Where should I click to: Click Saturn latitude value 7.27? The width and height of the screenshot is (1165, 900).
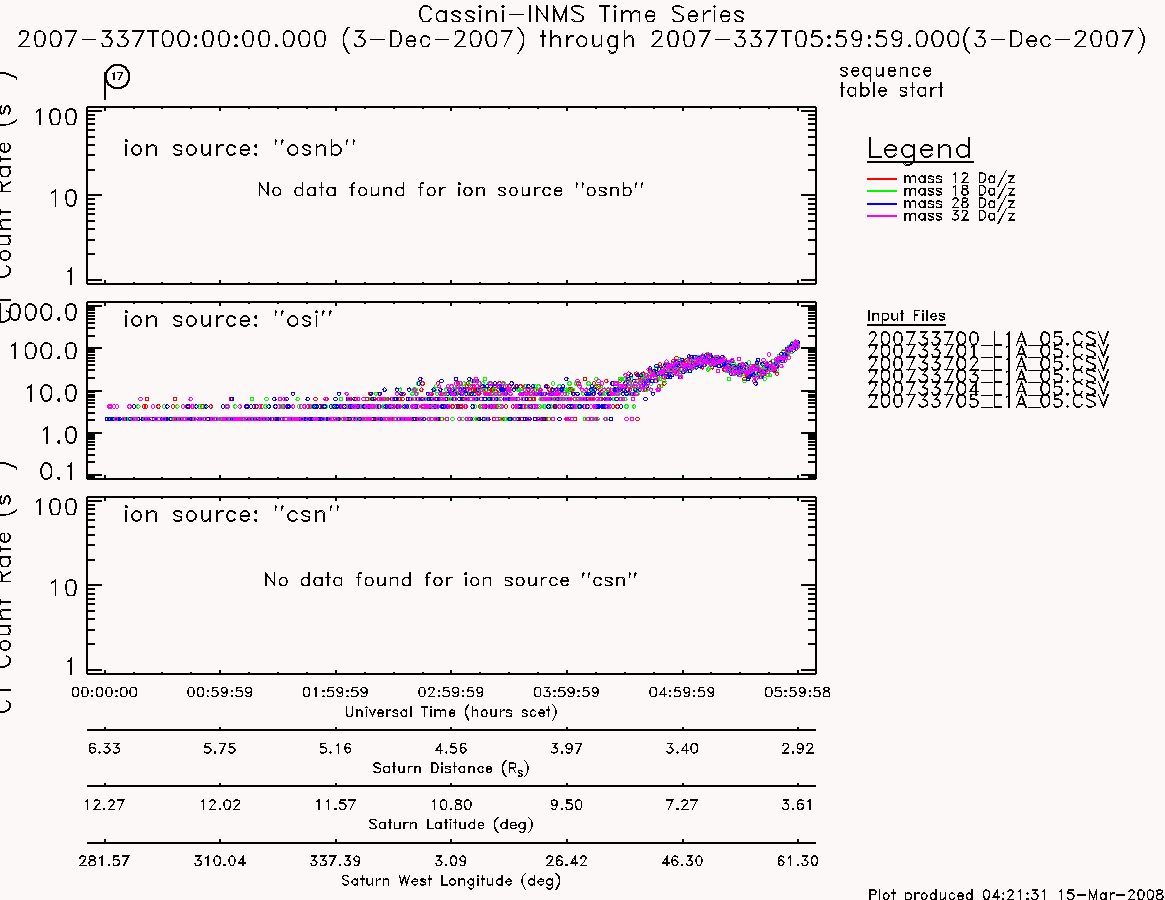(681, 805)
